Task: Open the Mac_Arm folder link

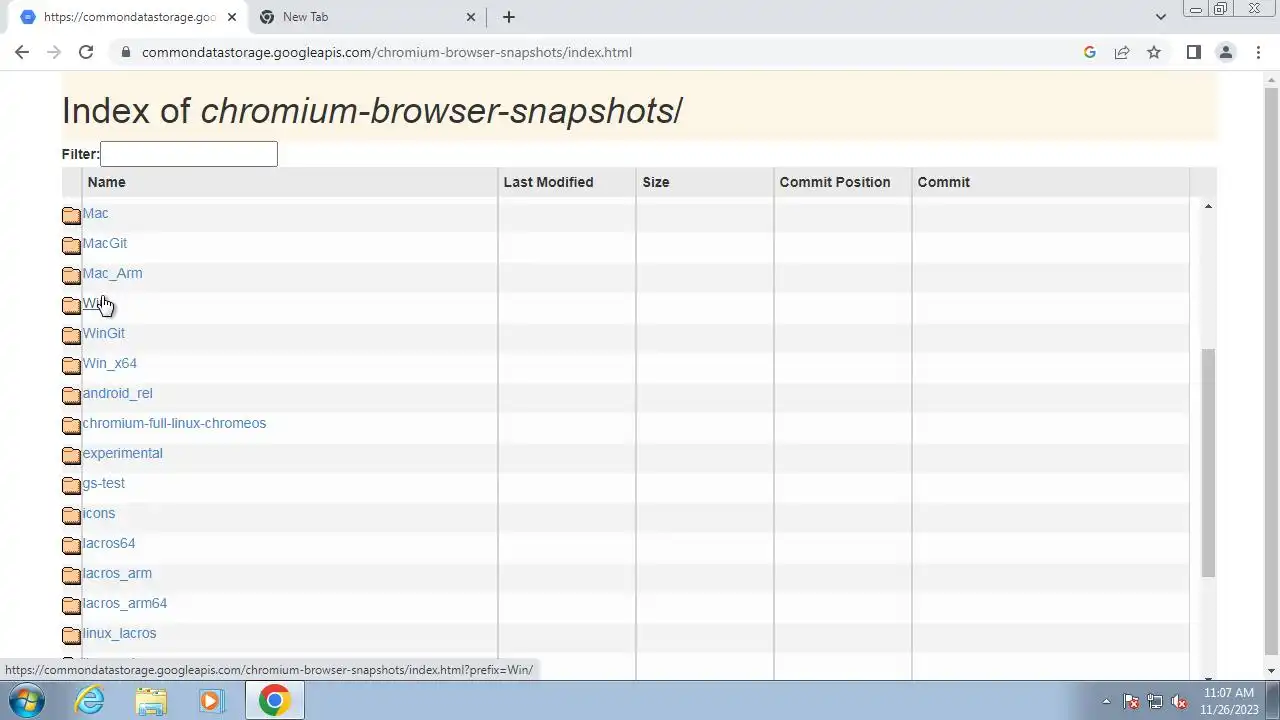Action: (112, 273)
